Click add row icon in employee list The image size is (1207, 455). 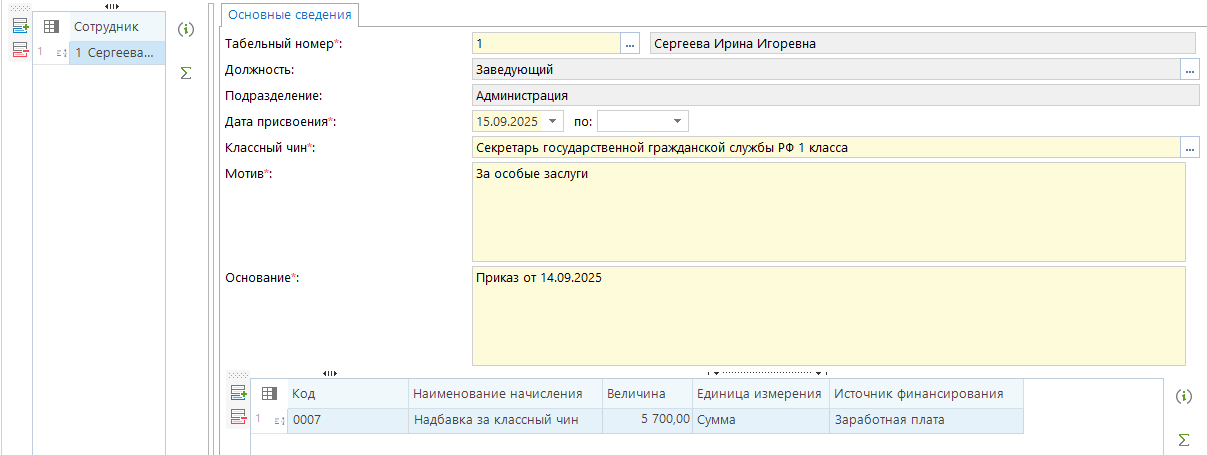[20, 27]
